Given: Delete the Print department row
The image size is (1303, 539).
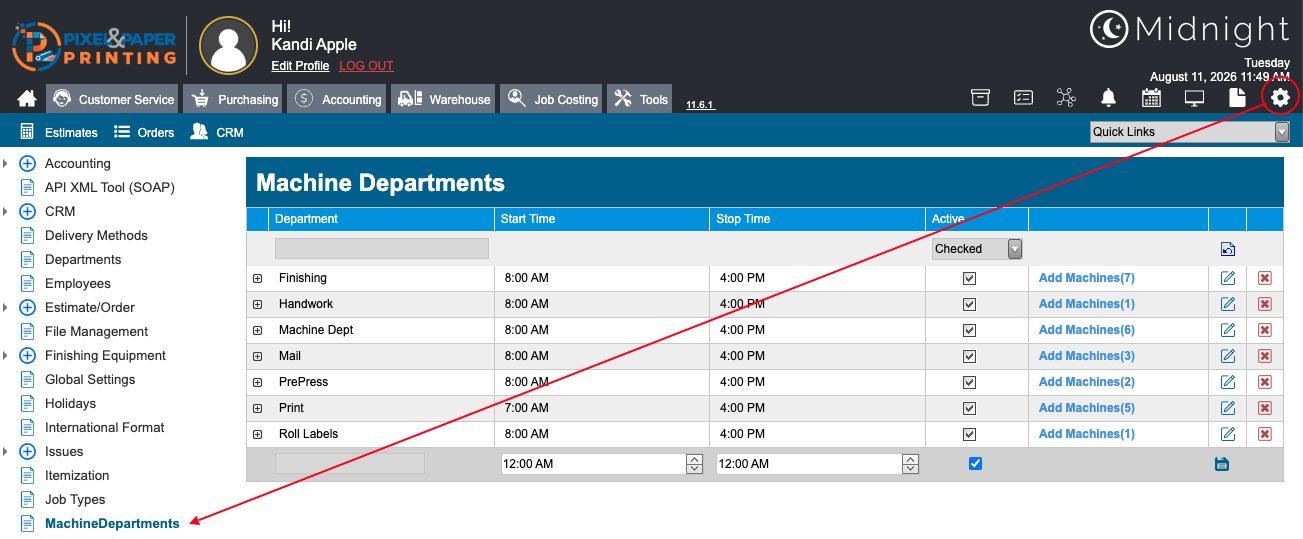Looking at the screenshot, I should tap(1265, 408).
